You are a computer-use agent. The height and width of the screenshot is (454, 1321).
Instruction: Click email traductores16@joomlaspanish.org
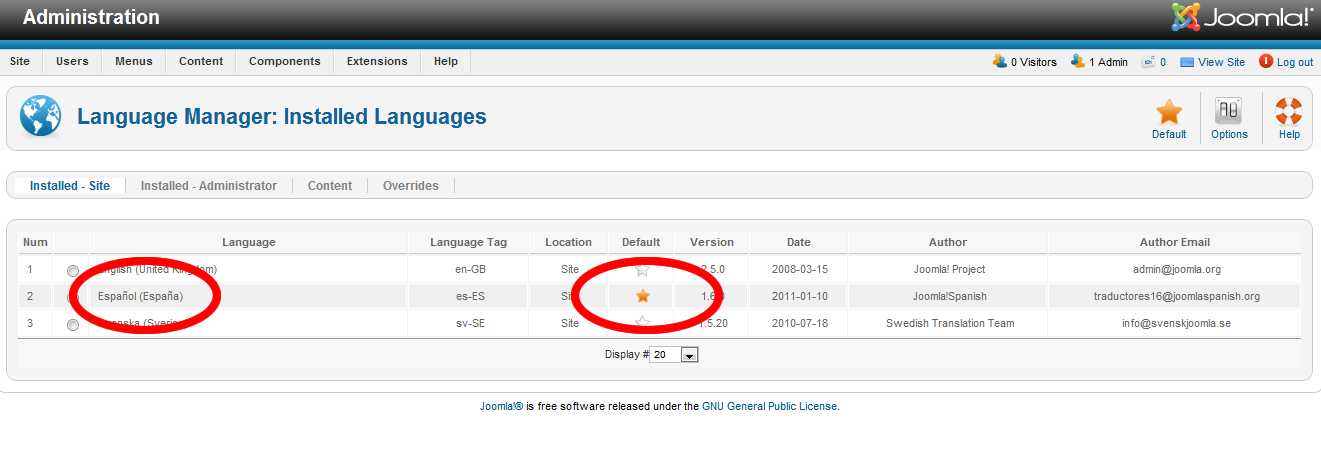click(1177, 296)
